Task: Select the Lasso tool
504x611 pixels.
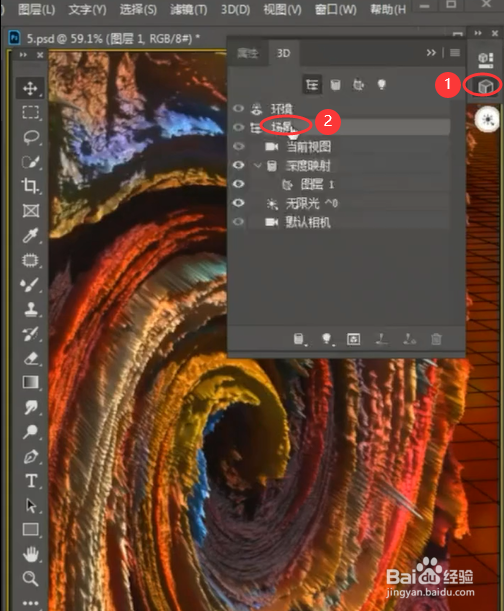Action: [x=30, y=137]
